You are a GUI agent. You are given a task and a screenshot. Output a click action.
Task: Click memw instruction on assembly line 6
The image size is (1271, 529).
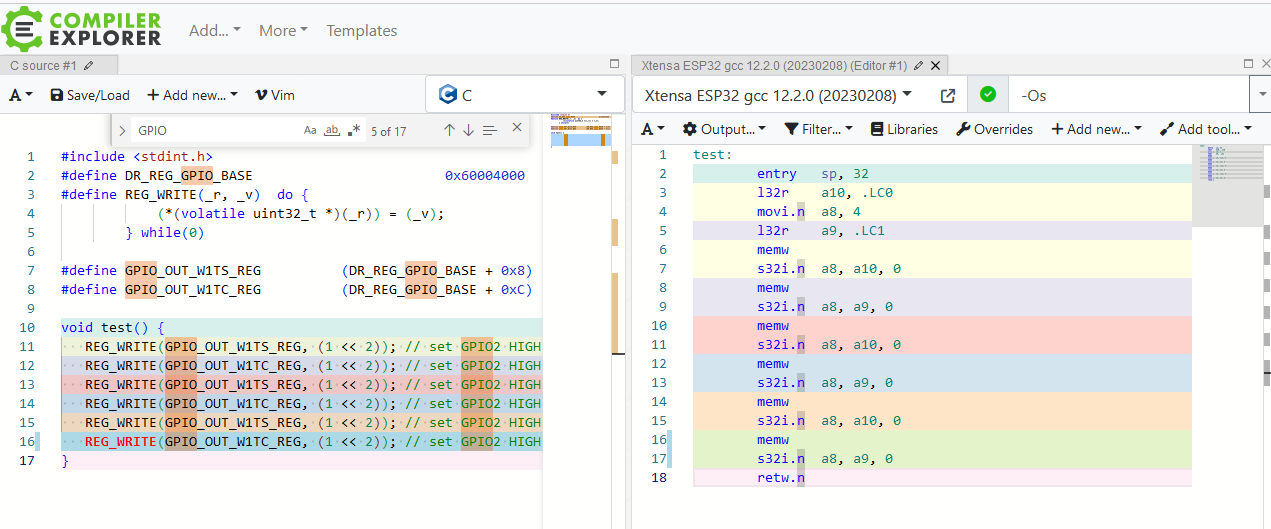point(773,251)
